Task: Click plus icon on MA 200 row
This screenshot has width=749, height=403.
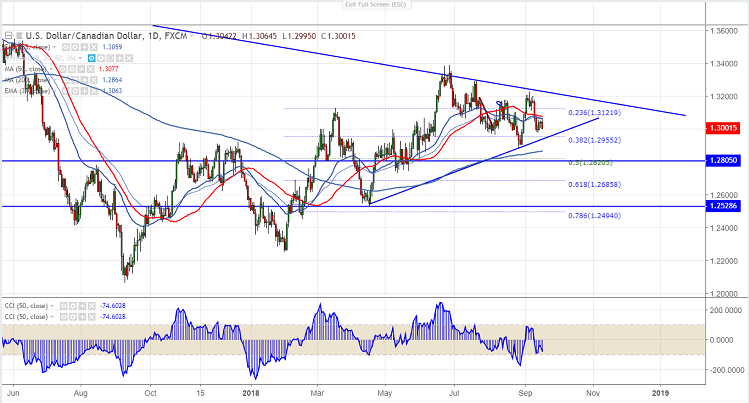Action: pyautogui.click(x=85, y=80)
